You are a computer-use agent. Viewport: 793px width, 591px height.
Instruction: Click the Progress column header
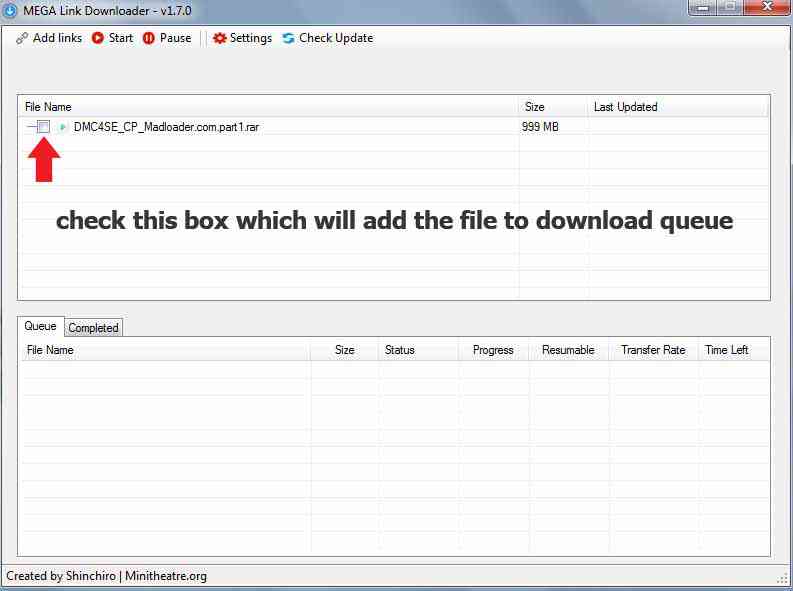(x=493, y=350)
